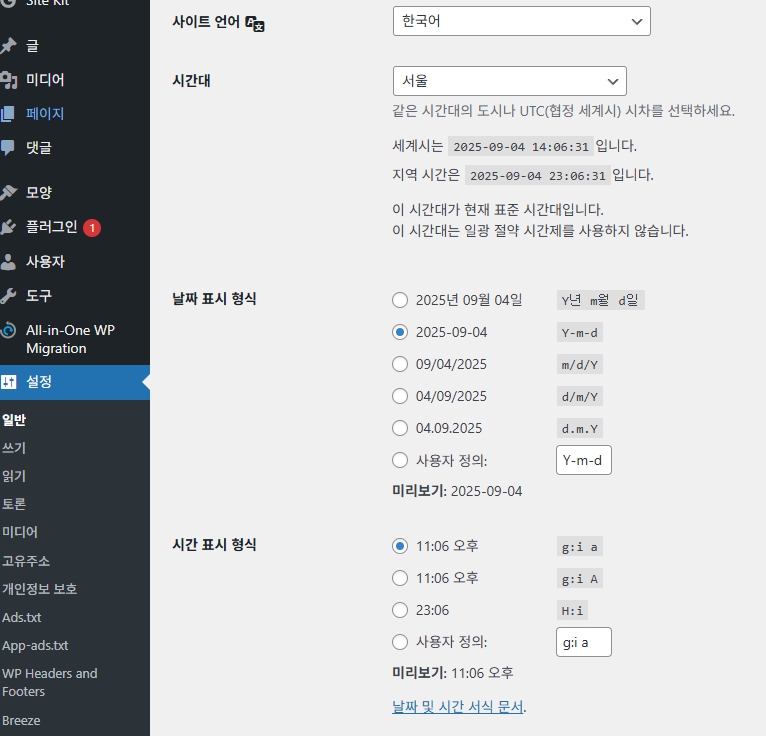The height and width of the screenshot is (736, 766).
Task: Open the 일반 settings submenu
Action: 14,420
